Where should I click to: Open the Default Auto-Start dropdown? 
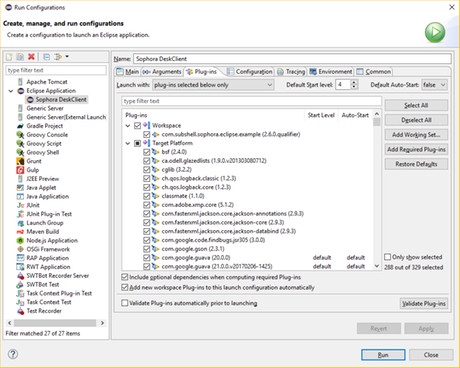[434, 85]
